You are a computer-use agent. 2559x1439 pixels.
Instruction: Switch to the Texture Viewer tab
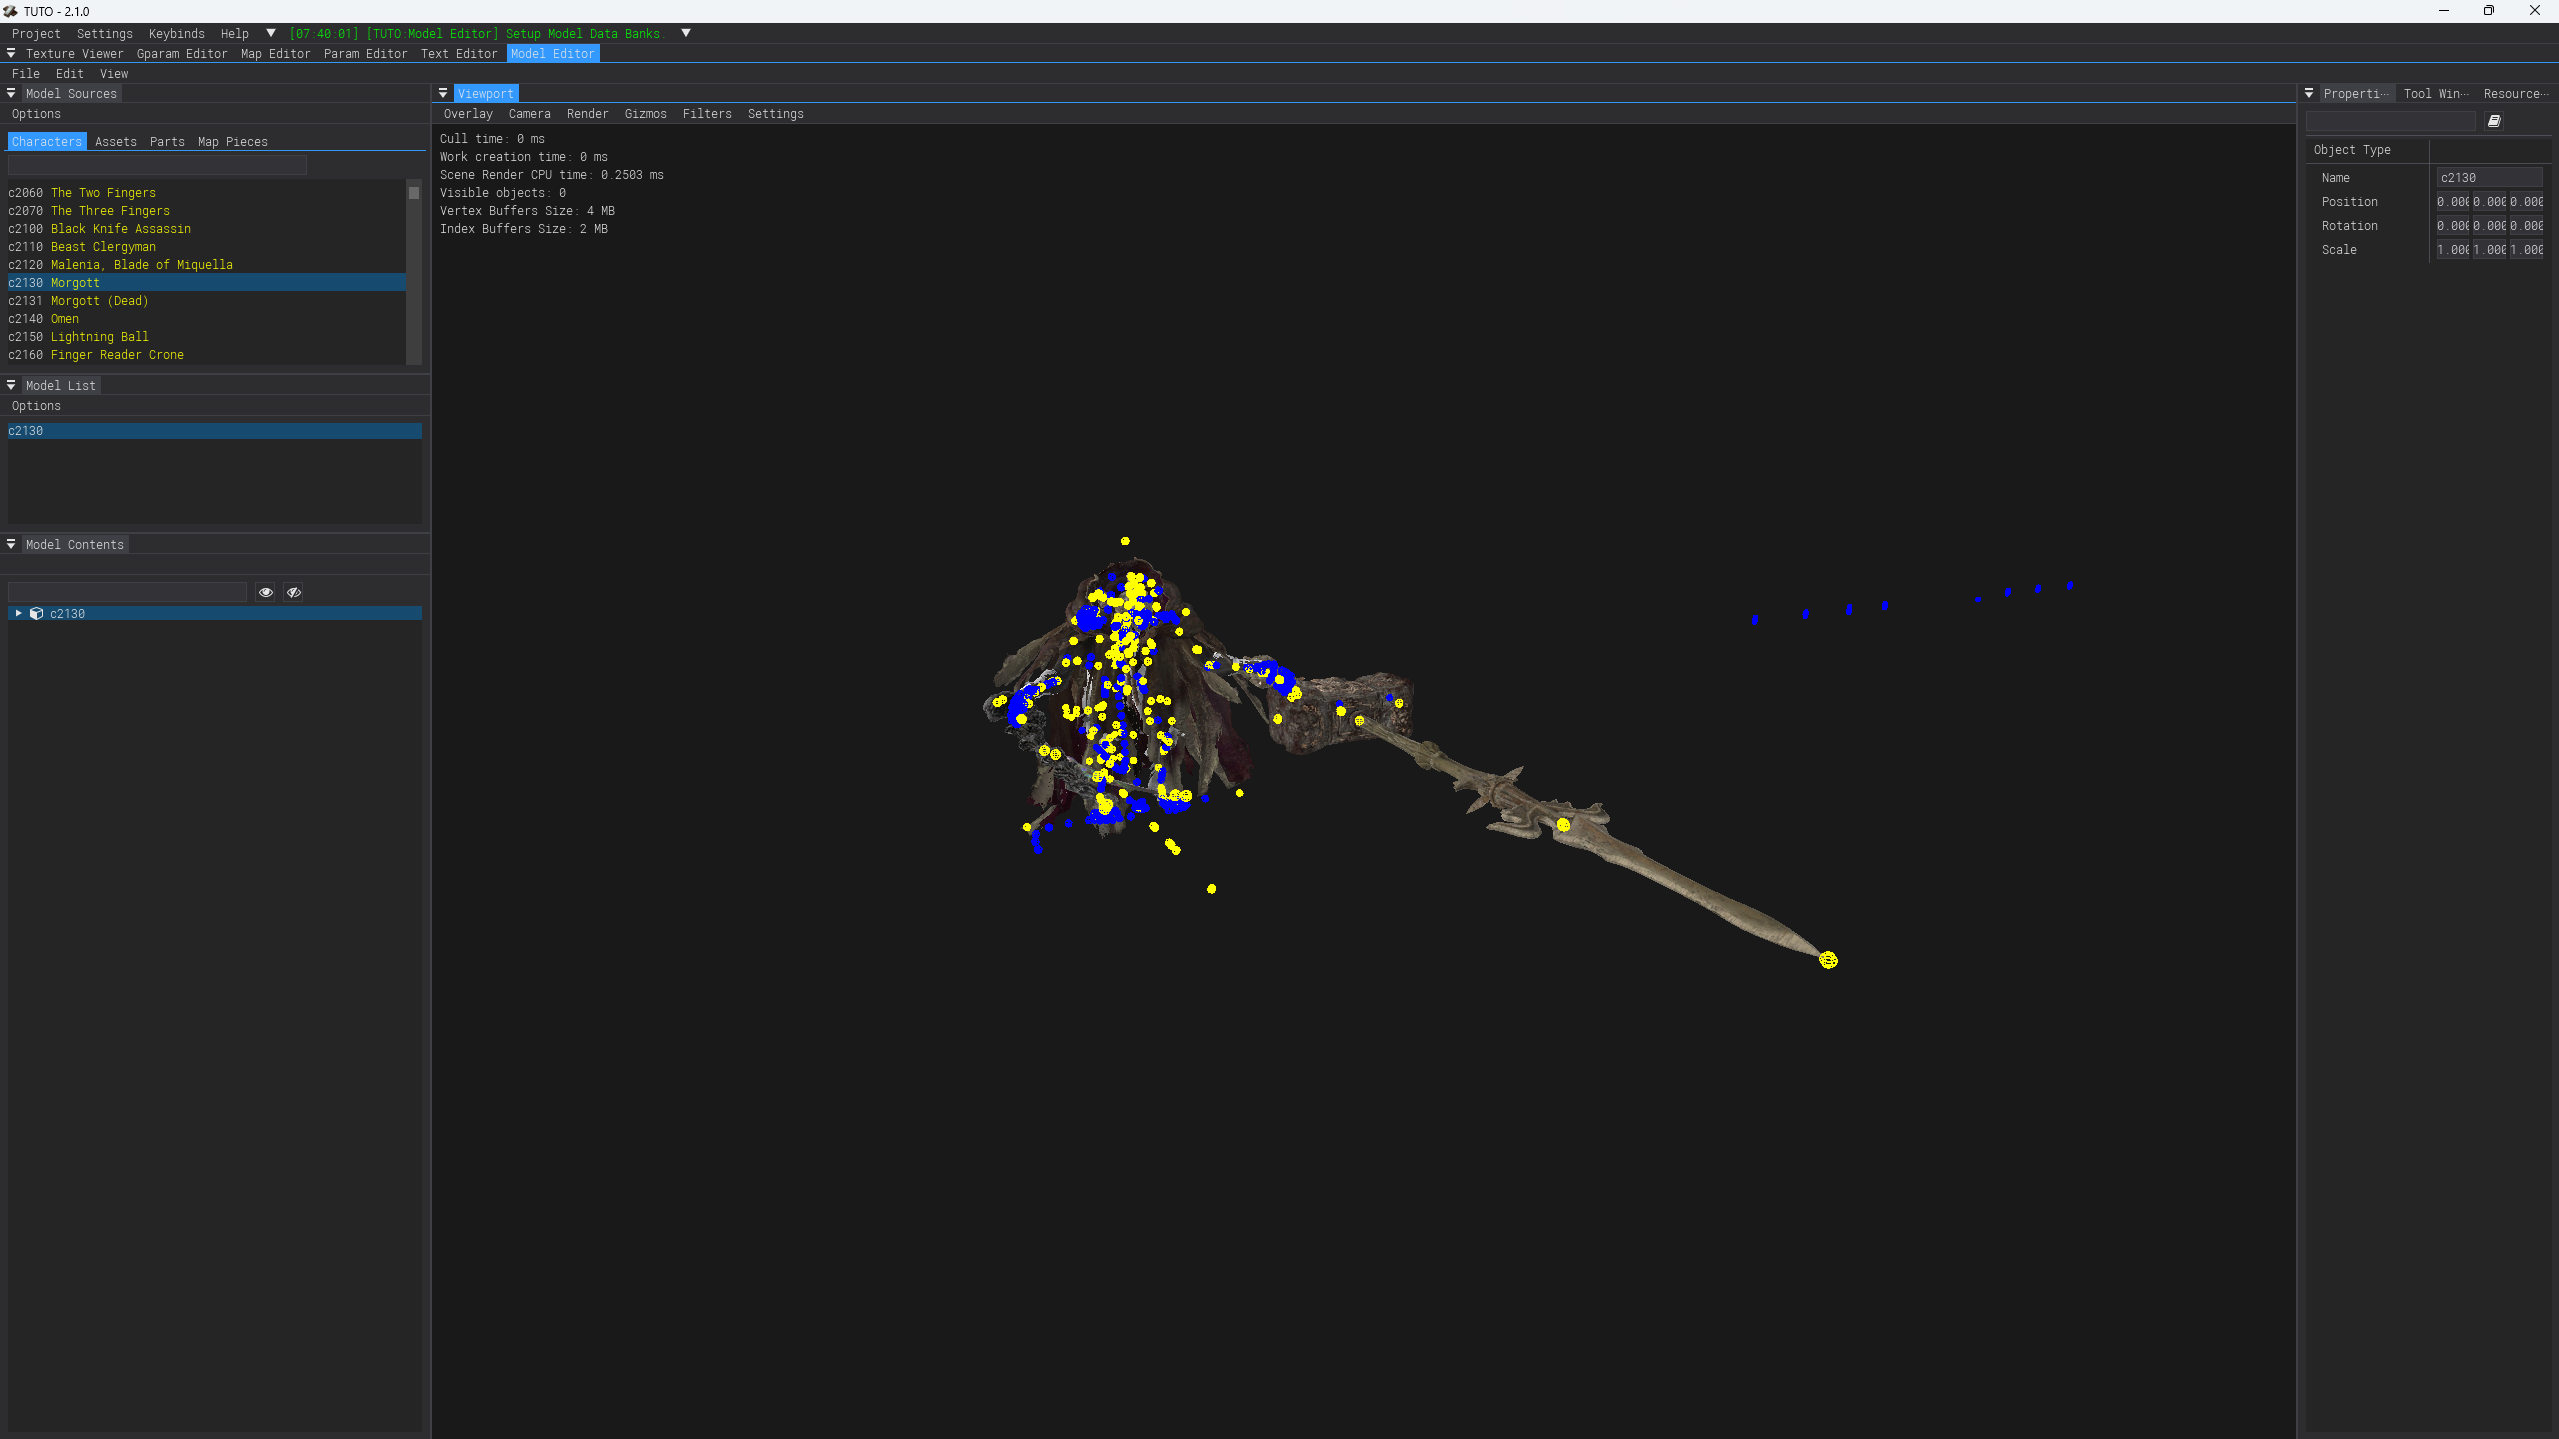click(x=75, y=53)
